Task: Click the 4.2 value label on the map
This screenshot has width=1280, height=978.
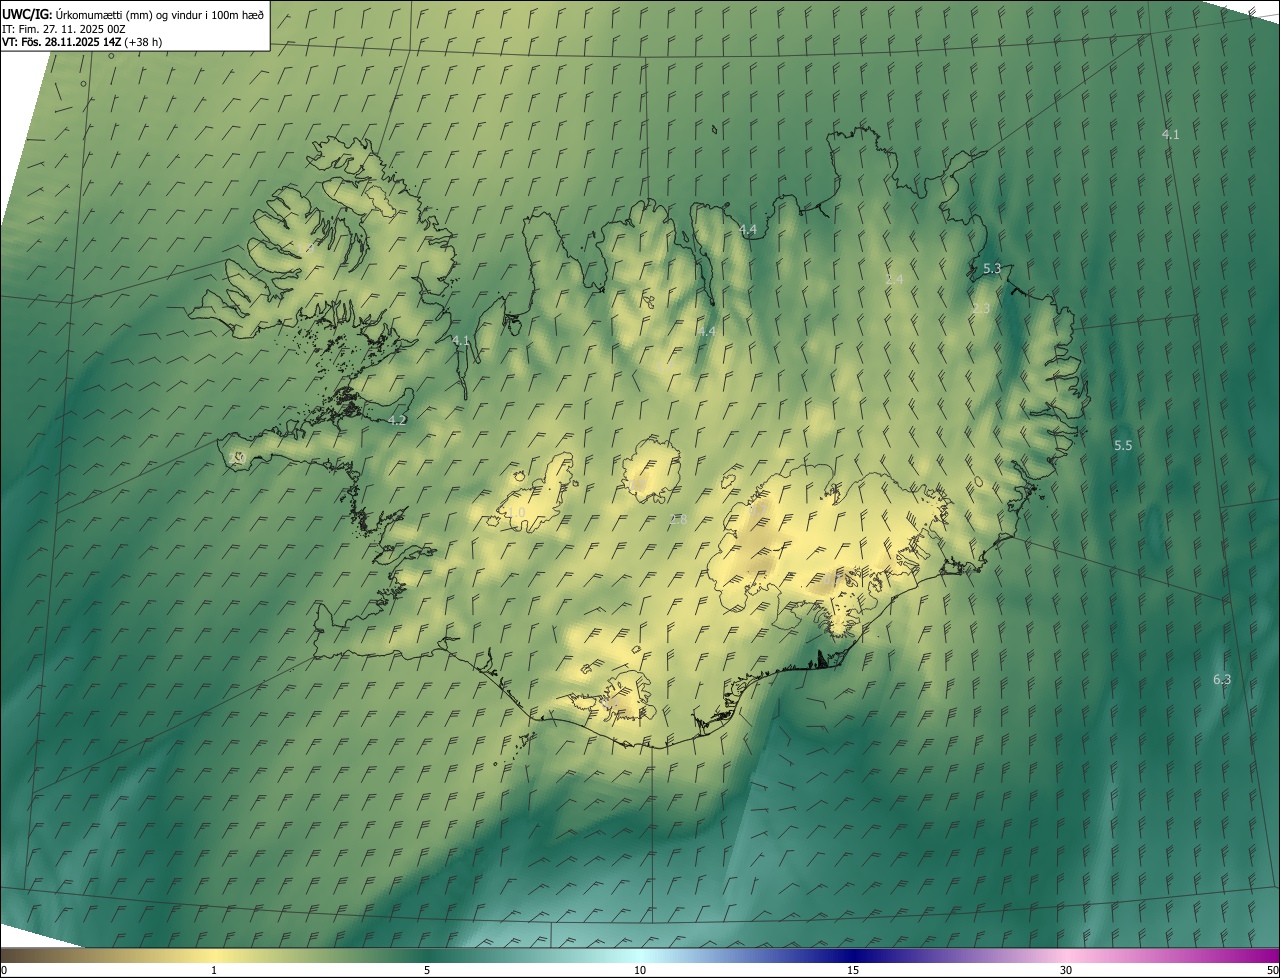Action: click(397, 421)
